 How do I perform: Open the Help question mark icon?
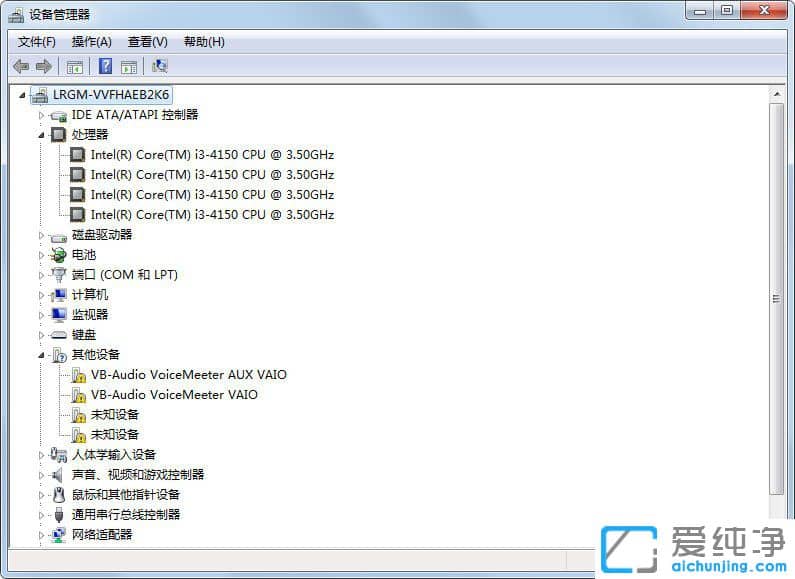point(105,66)
